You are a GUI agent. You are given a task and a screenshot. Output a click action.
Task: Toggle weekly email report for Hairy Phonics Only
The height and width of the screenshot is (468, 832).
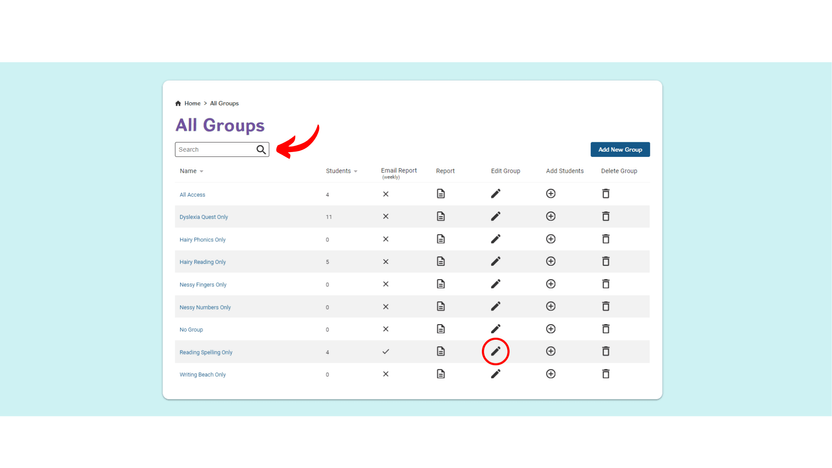(386, 239)
